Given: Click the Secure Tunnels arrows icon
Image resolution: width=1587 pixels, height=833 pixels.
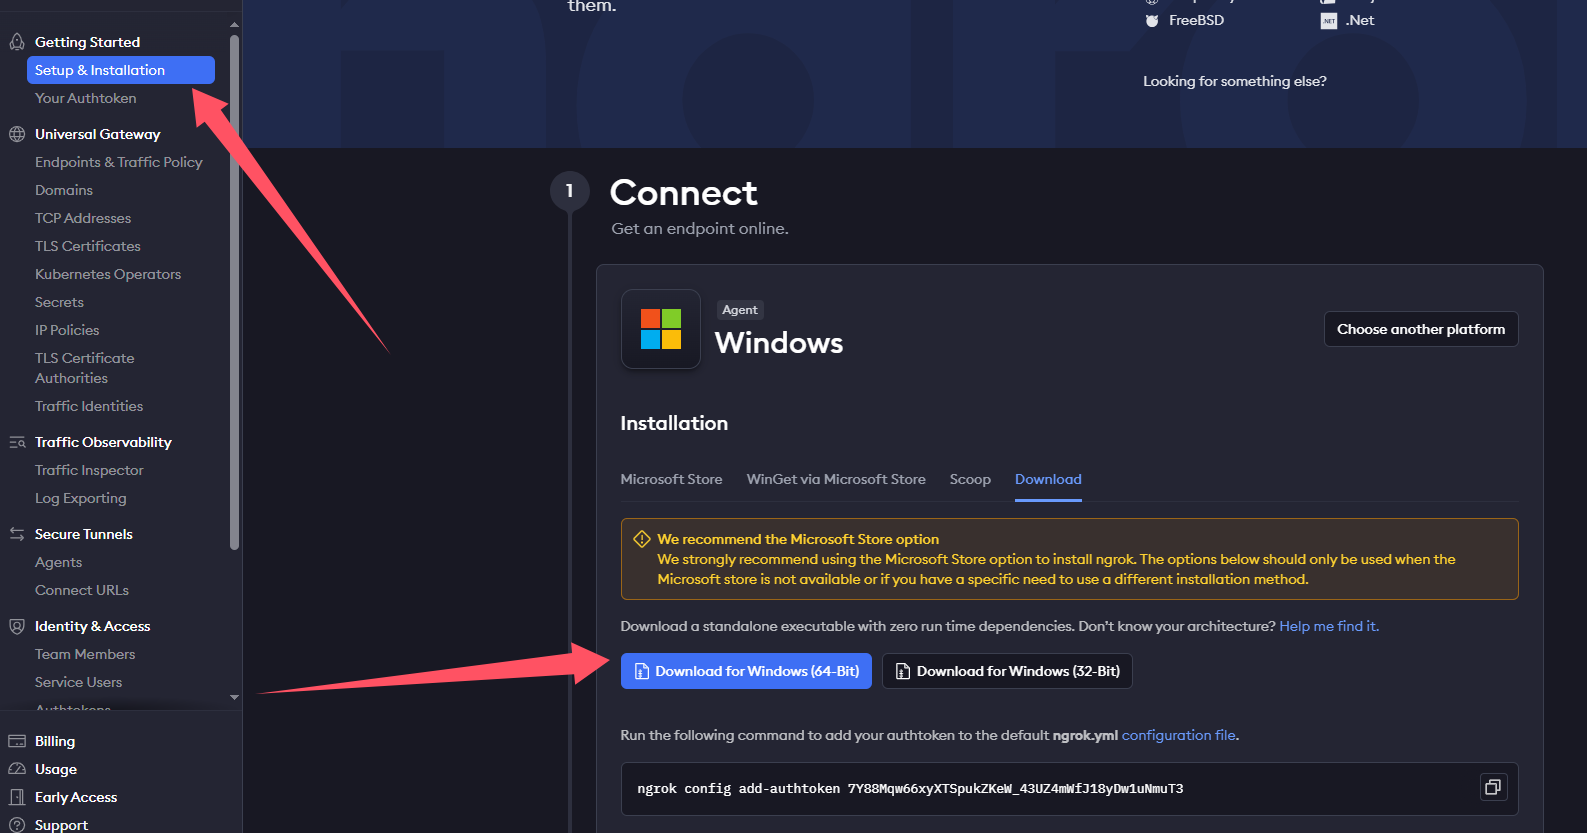Looking at the screenshot, I should click(x=17, y=534).
